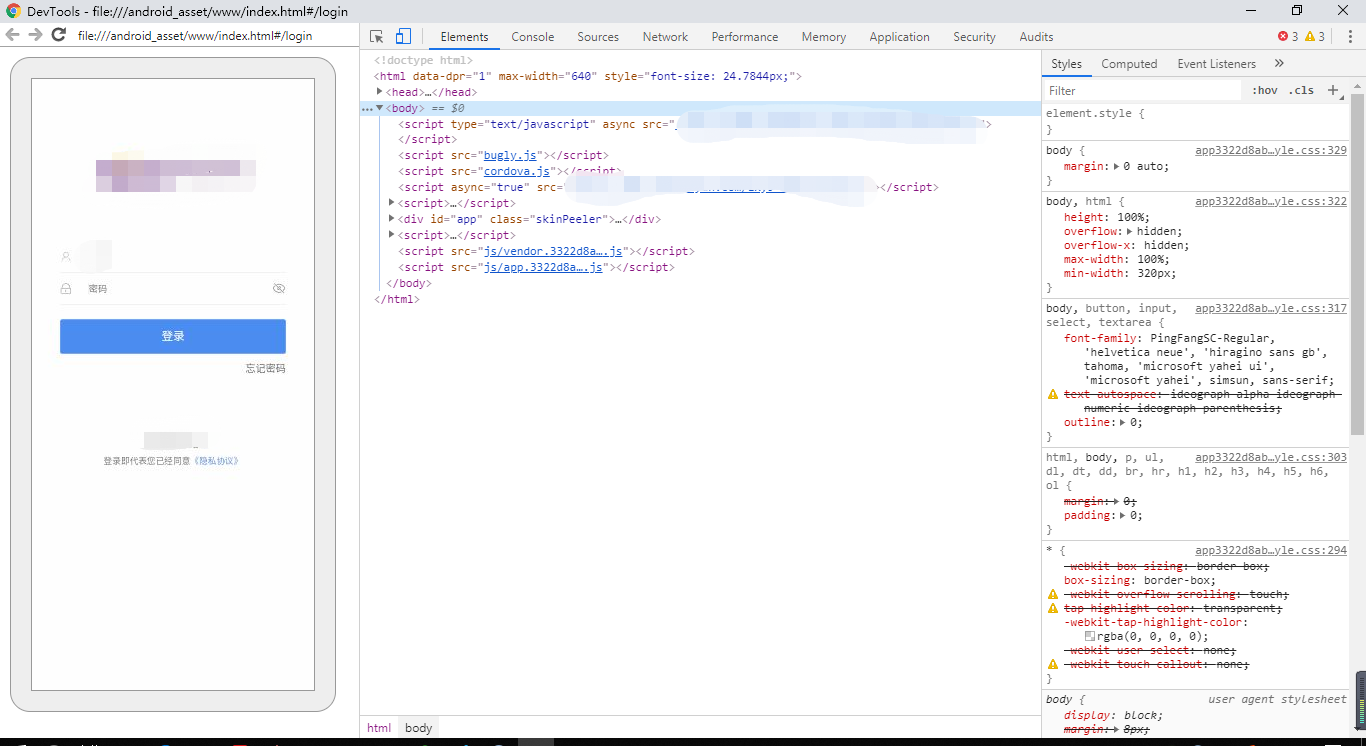Open DevTools three-dot customize menu
The image size is (1366, 746).
pyautogui.click(x=1349, y=37)
